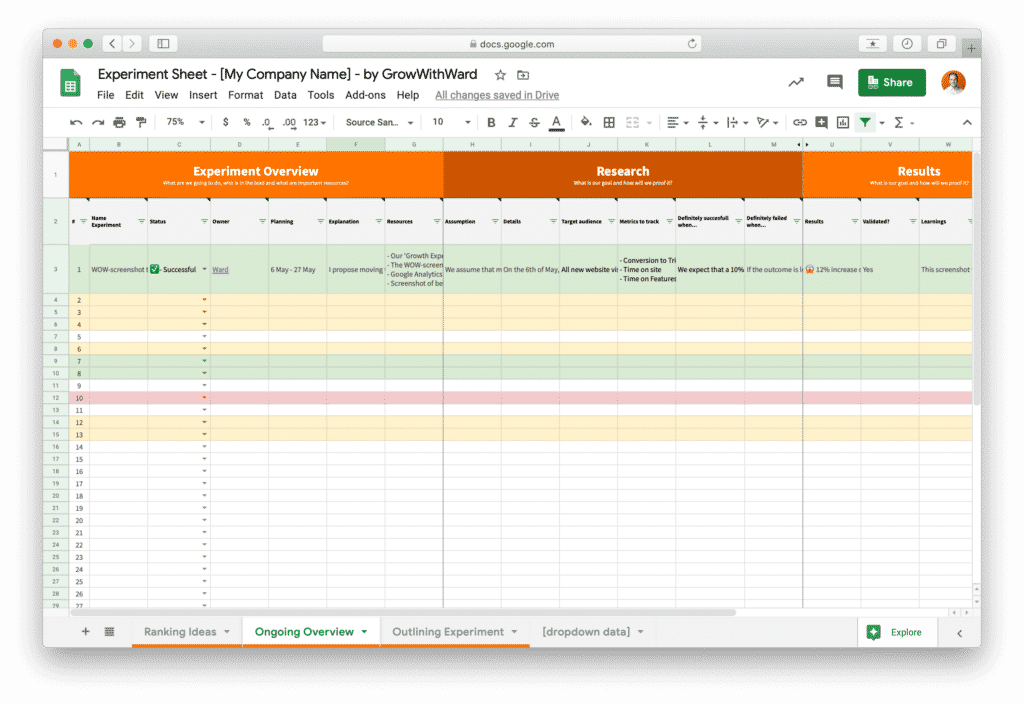Open the fill color picker
Image resolution: width=1024 pixels, height=704 pixels.
[x=586, y=122]
